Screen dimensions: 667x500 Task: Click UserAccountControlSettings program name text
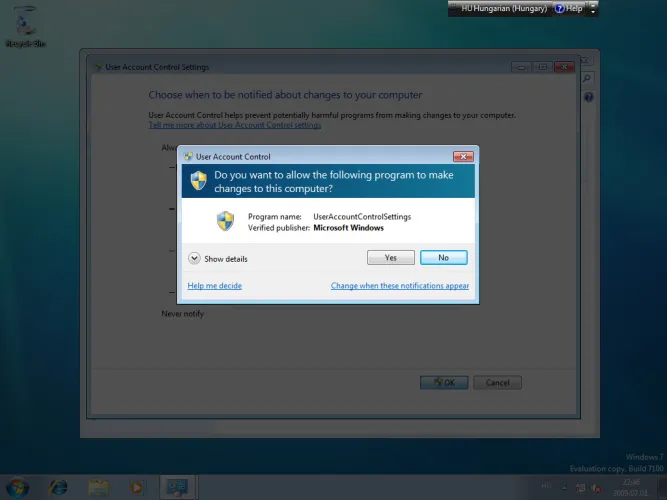pyautogui.click(x=362, y=217)
